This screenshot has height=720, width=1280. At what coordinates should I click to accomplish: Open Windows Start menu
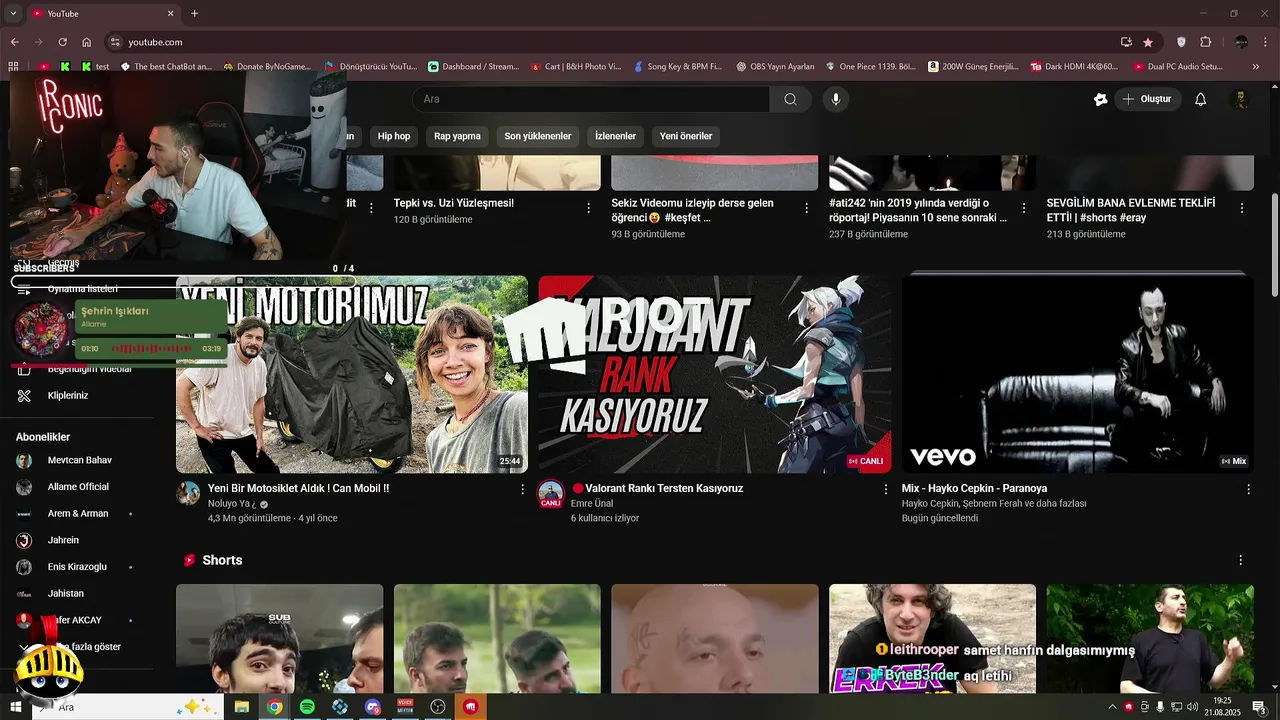coord(16,707)
